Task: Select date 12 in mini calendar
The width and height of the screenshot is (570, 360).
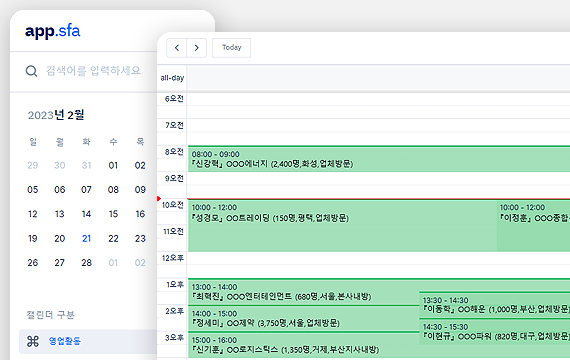Action: [x=33, y=214]
